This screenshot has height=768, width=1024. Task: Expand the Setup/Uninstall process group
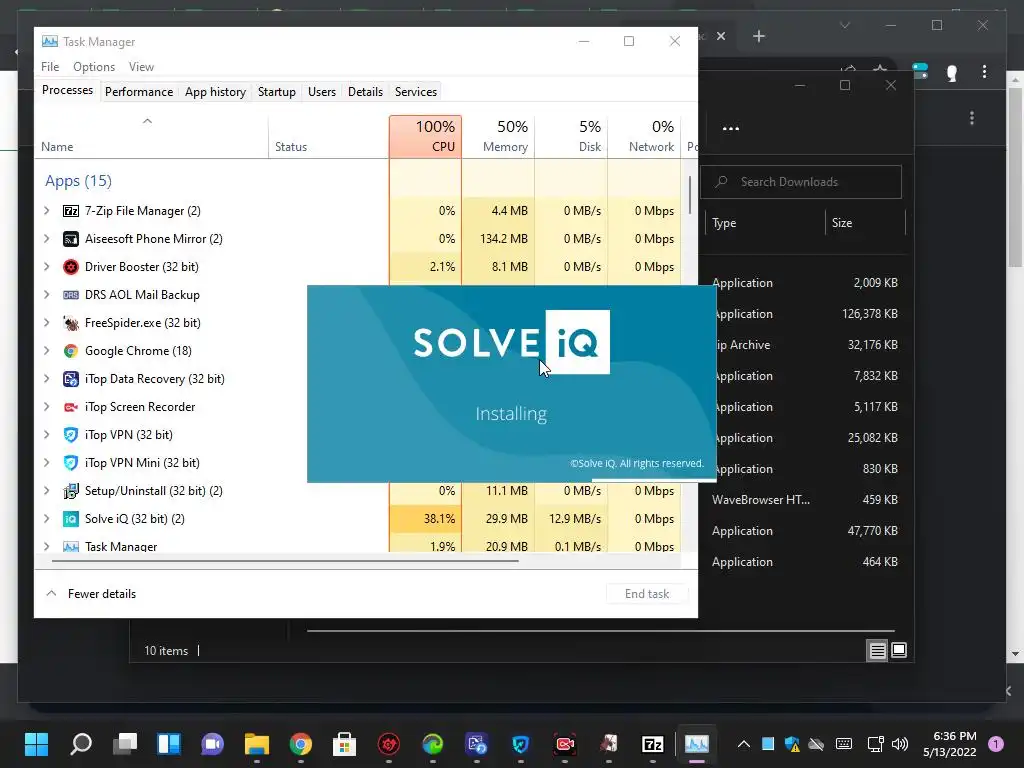point(46,491)
